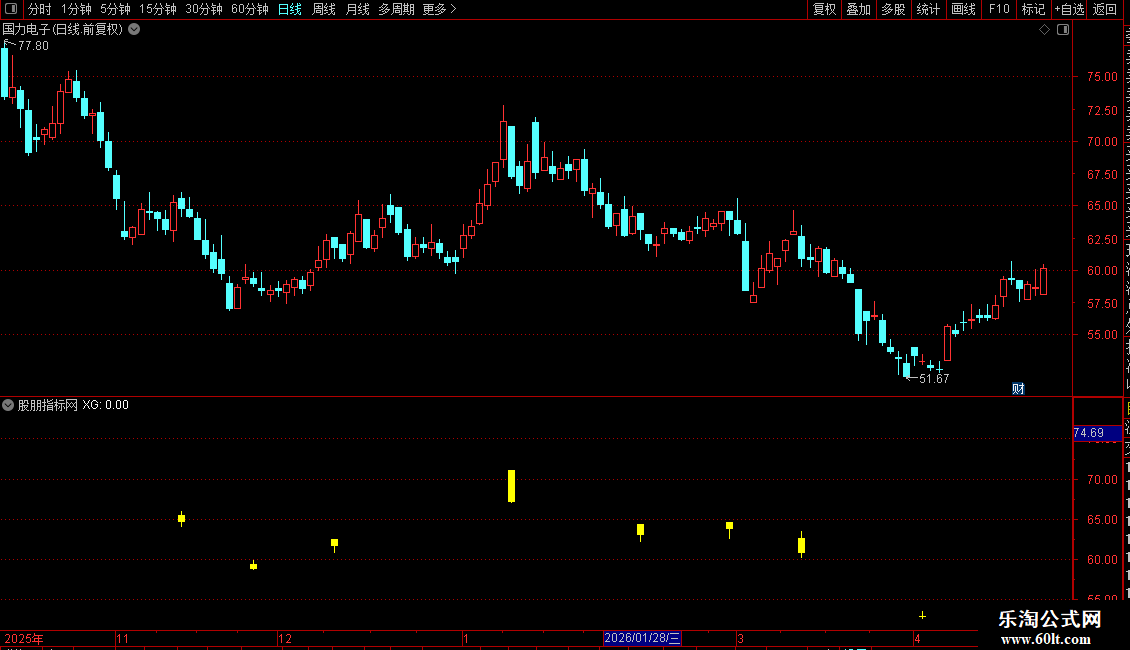Click the 75.00 price axis label
Image resolution: width=1130 pixels, height=650 pixels.
coord(1102,76)
